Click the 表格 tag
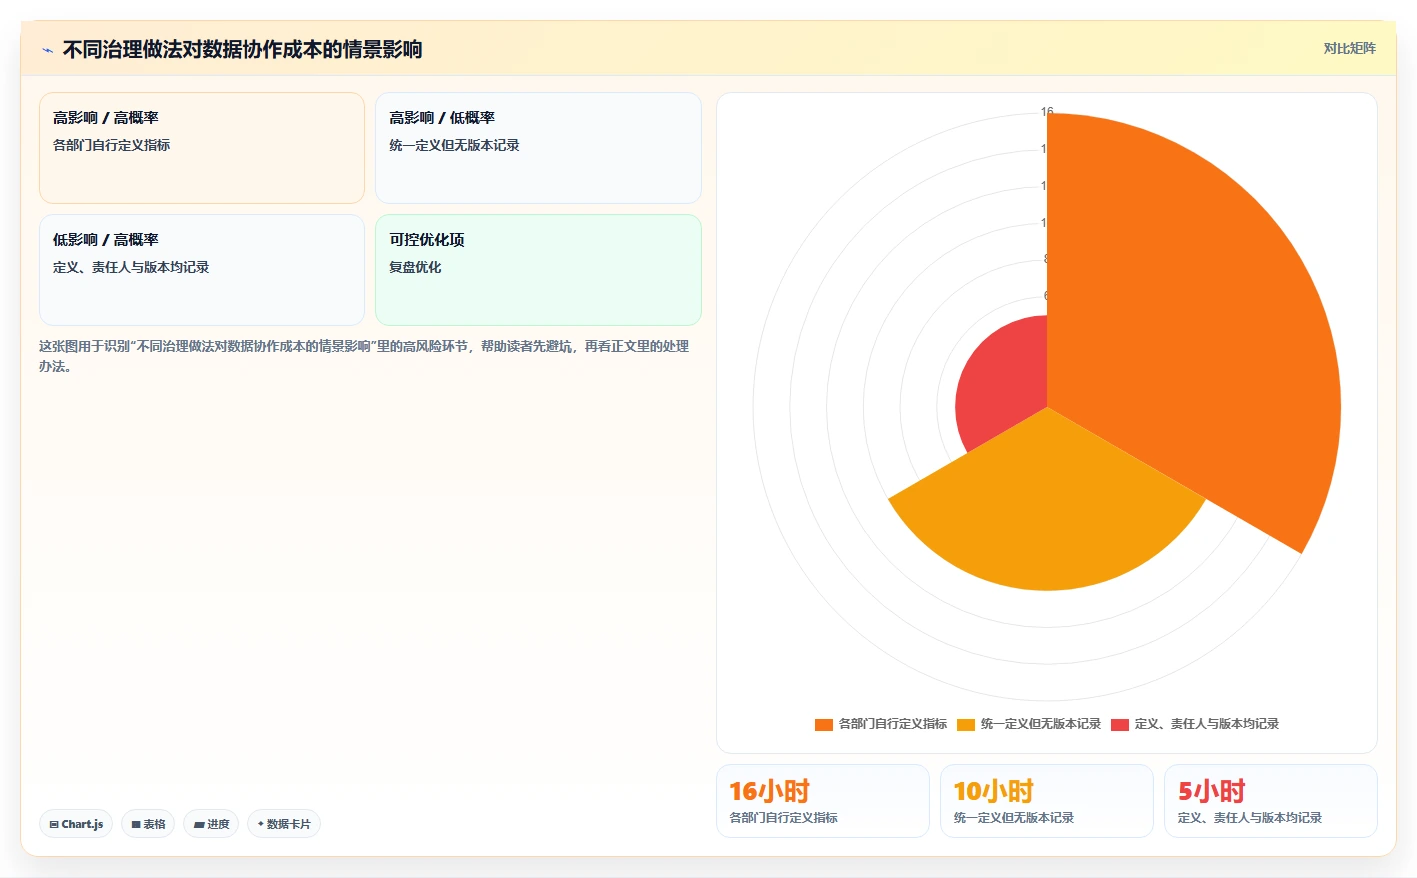Screen dimensions: 1417x878 coord(148,824)
